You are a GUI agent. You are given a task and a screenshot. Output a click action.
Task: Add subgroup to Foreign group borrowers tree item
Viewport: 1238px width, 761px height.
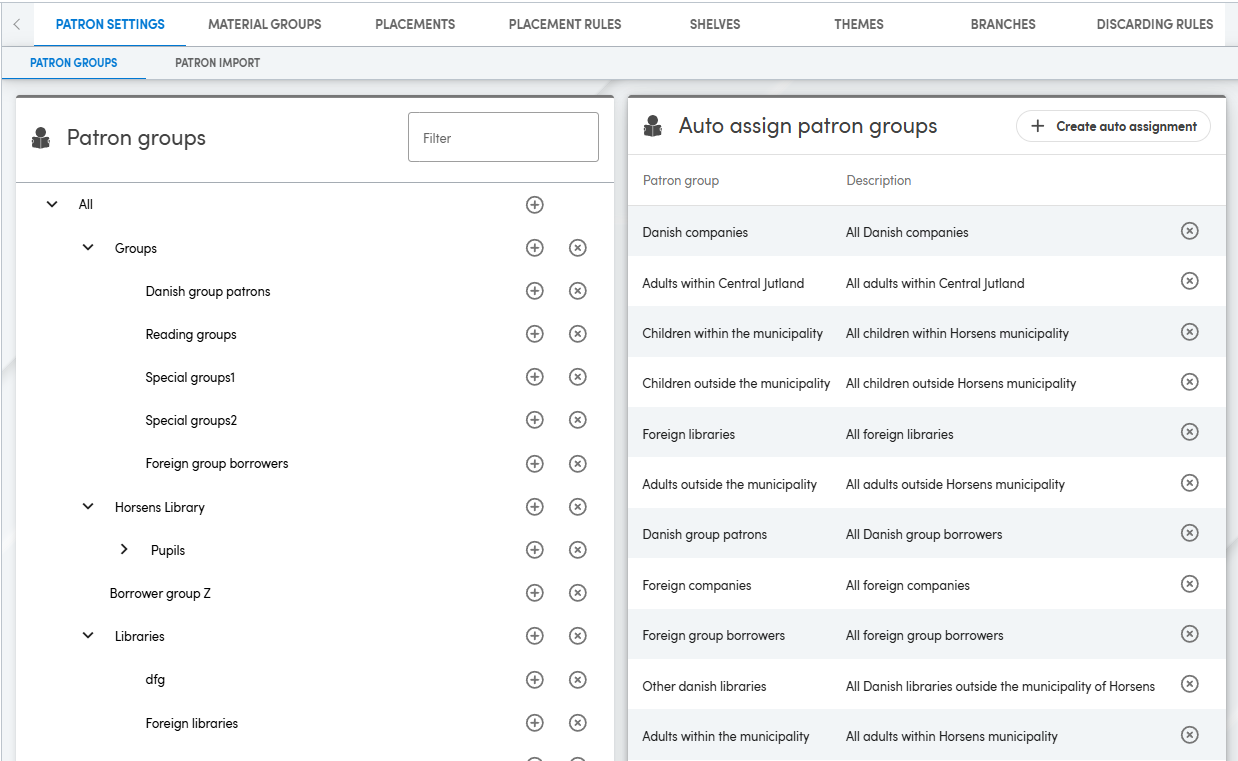tap(535, 464)
